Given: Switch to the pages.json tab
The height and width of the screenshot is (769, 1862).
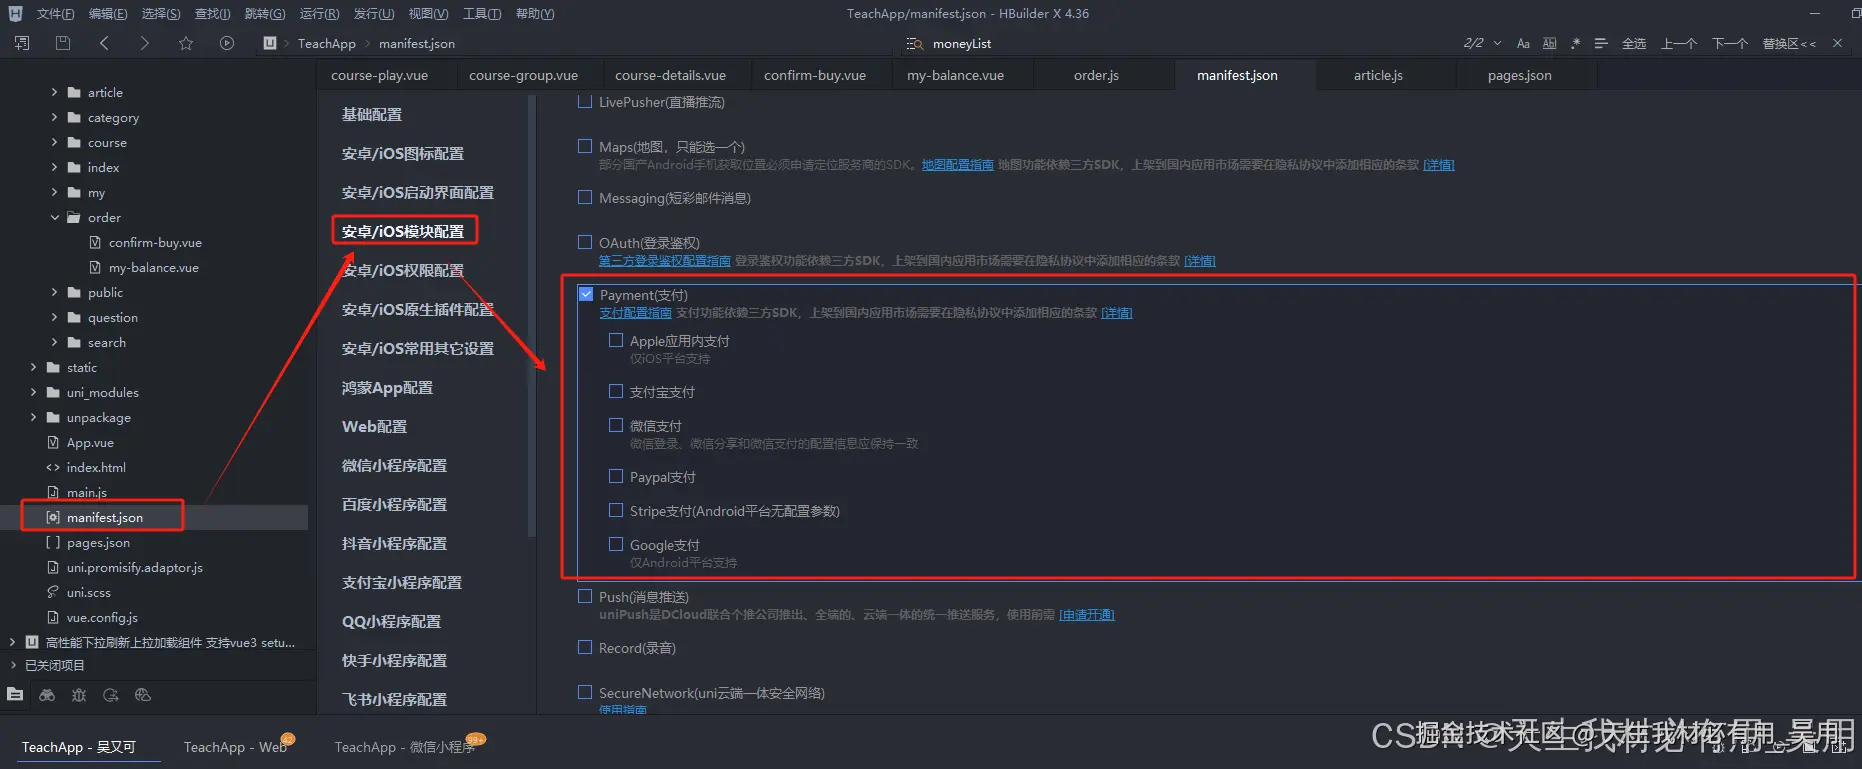Looking at the screenshot, I should click(x=1520, y=75).
